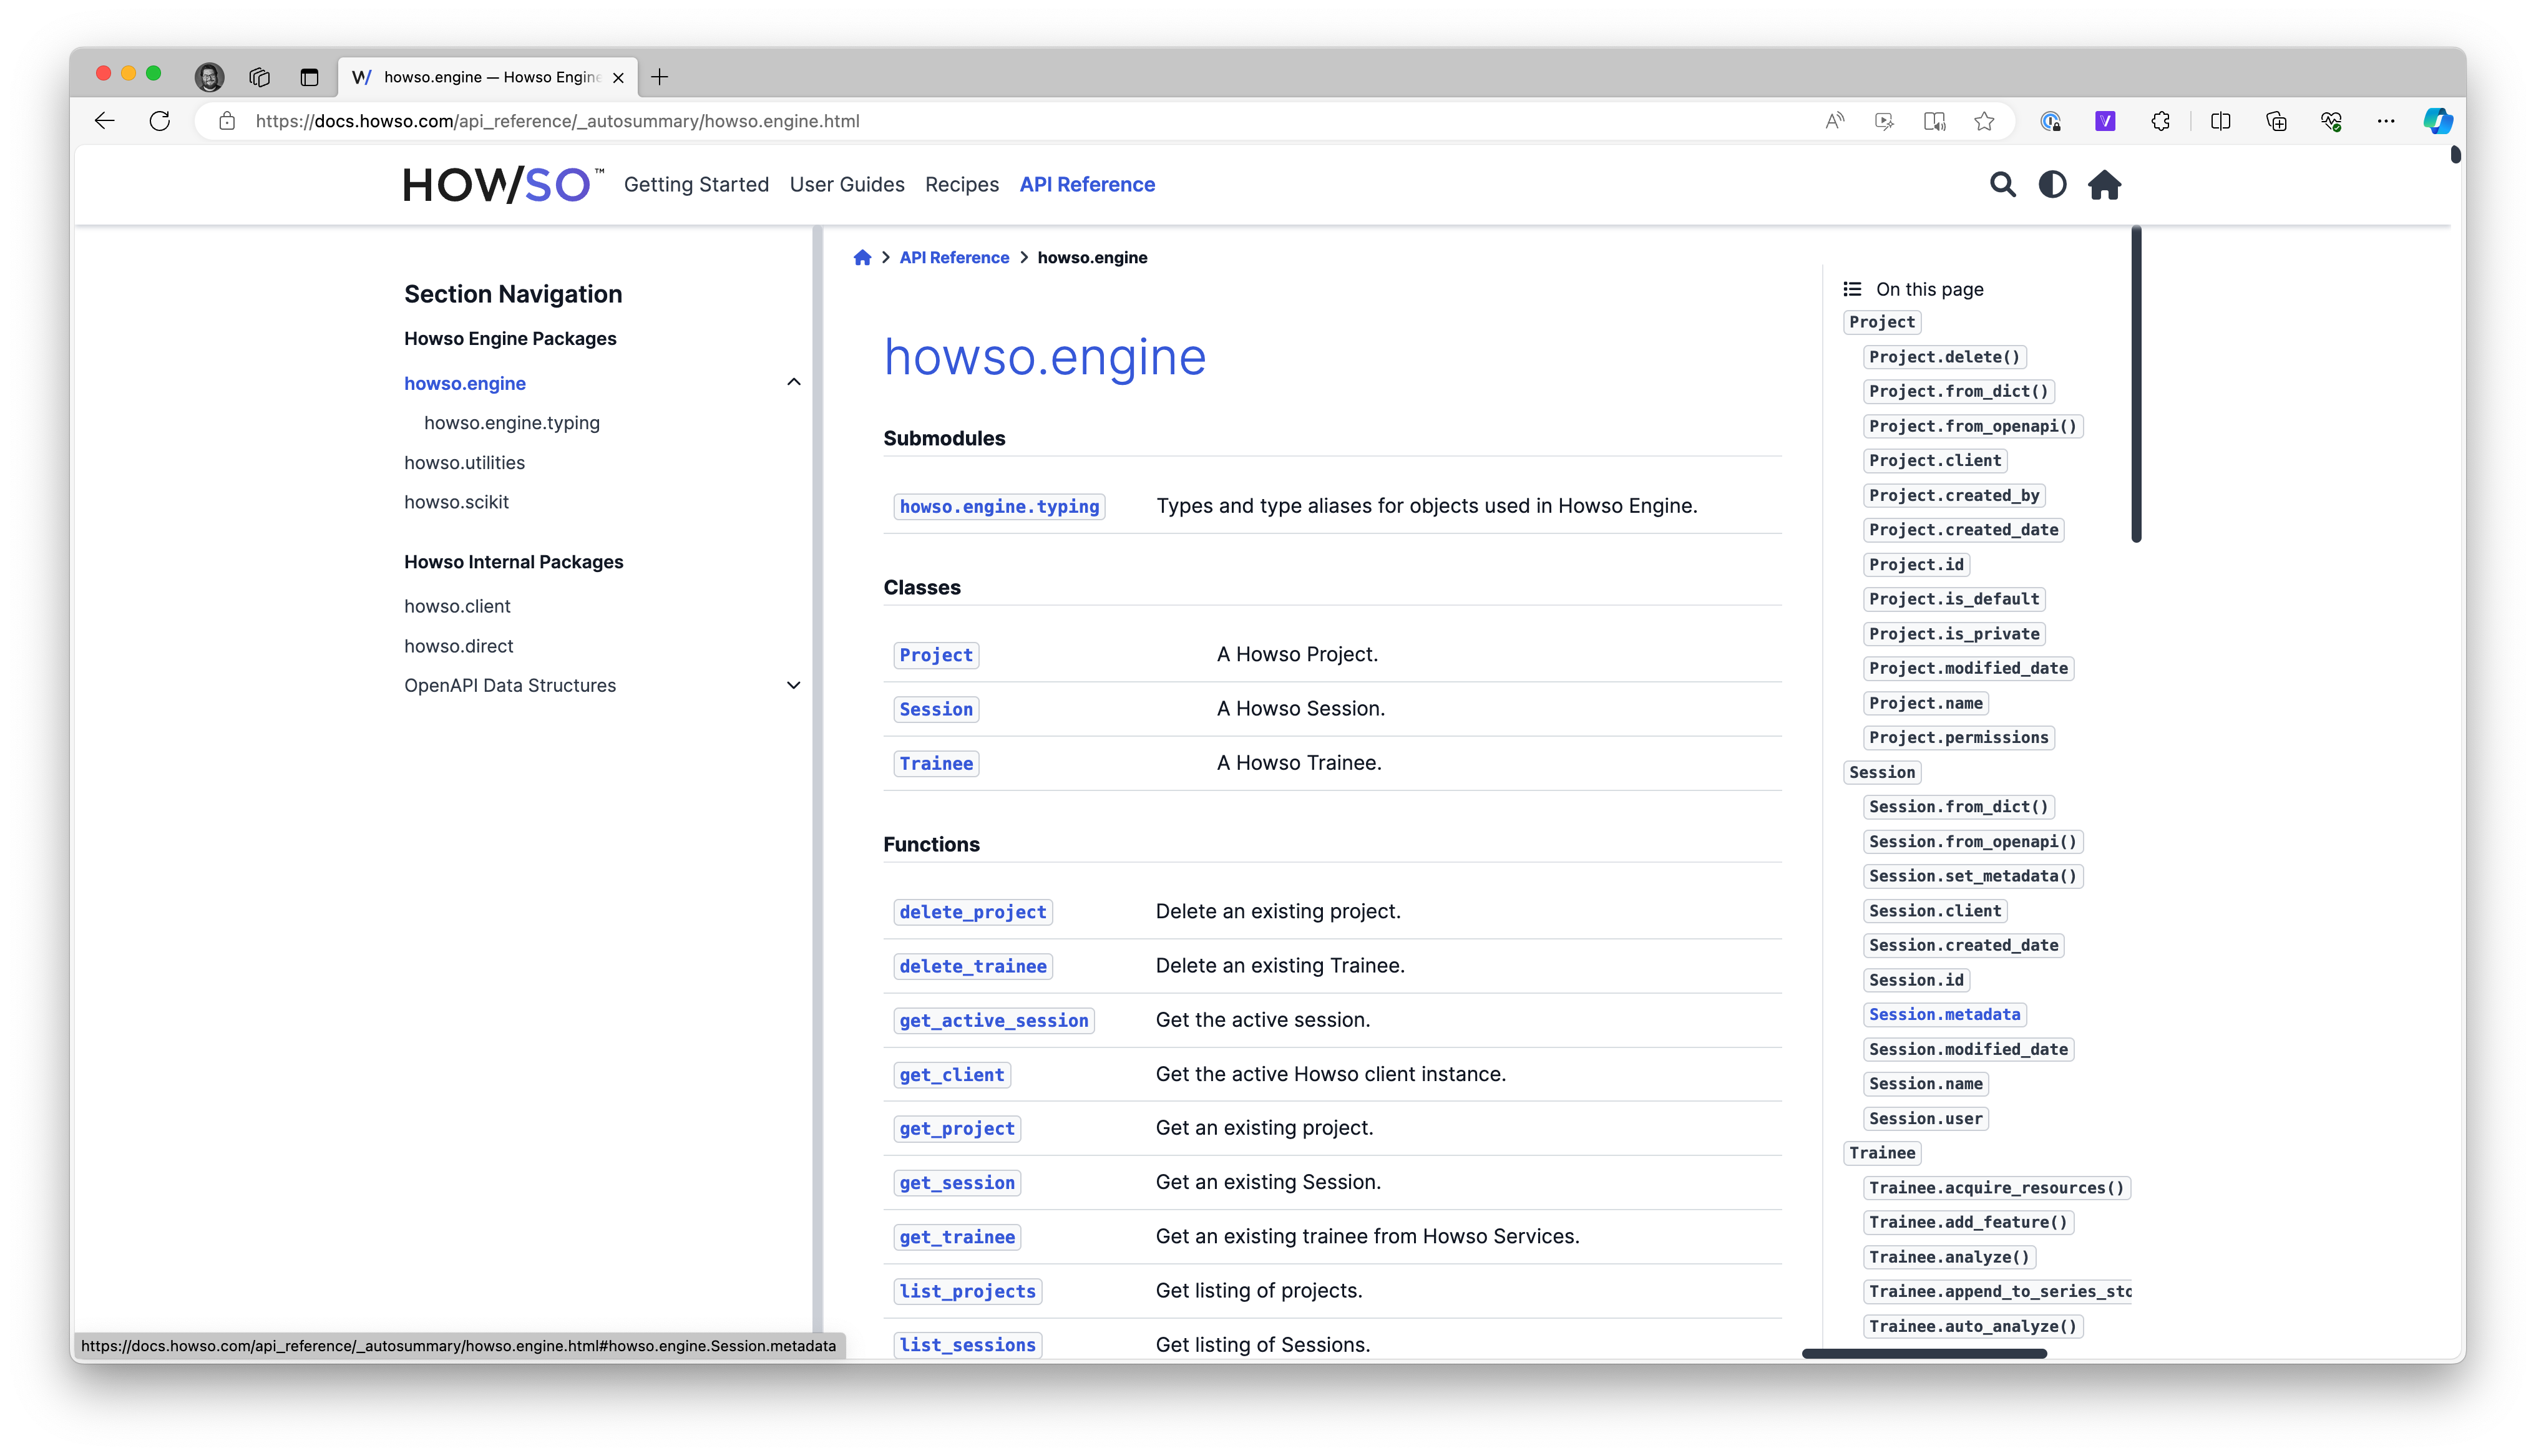2536x1456 pixels.
Task: Open the Getting Started nav tab
Action: click(696, 185)
